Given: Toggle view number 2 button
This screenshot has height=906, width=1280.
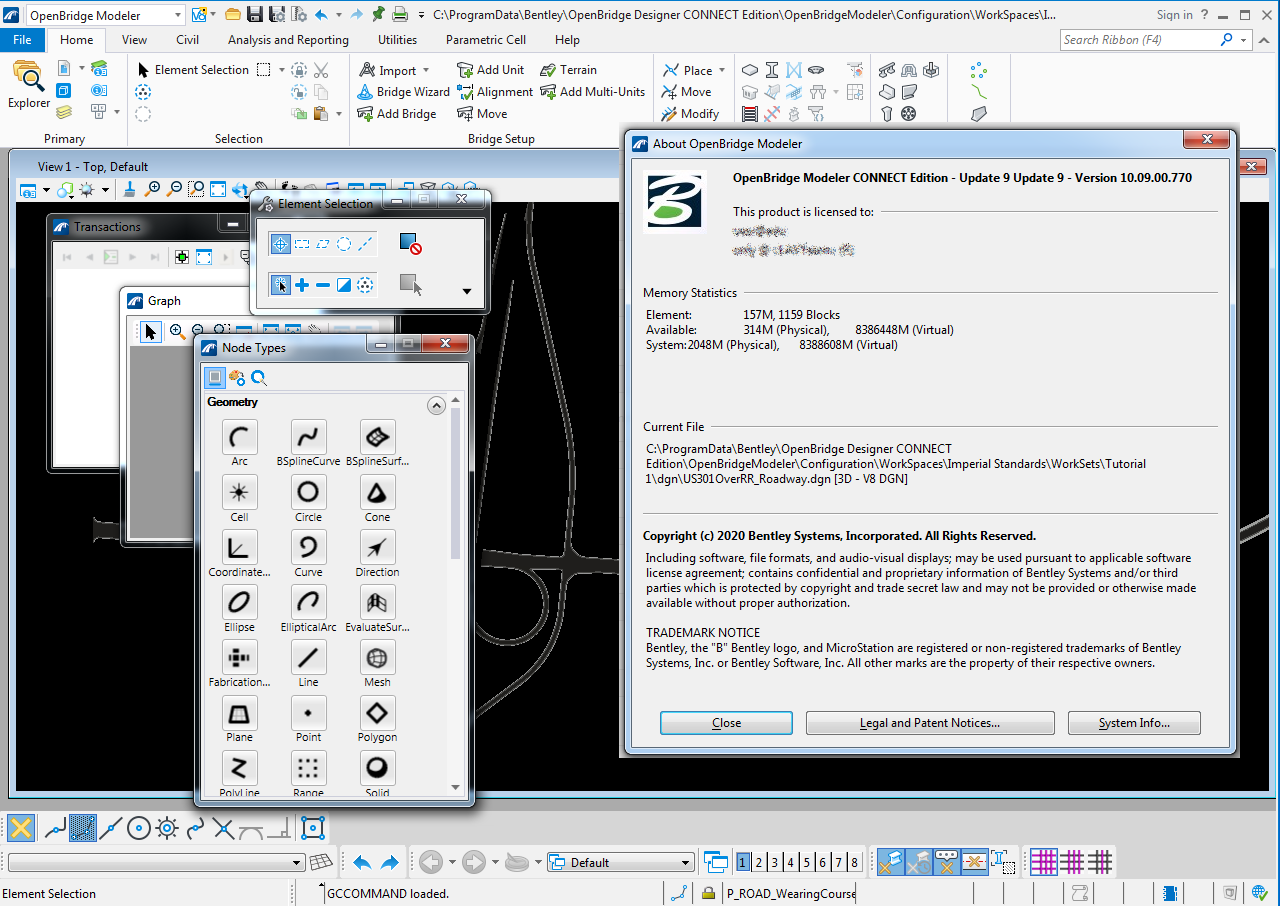Looking at the screenshot, I should pyautogui.click(x=759, y=862).
